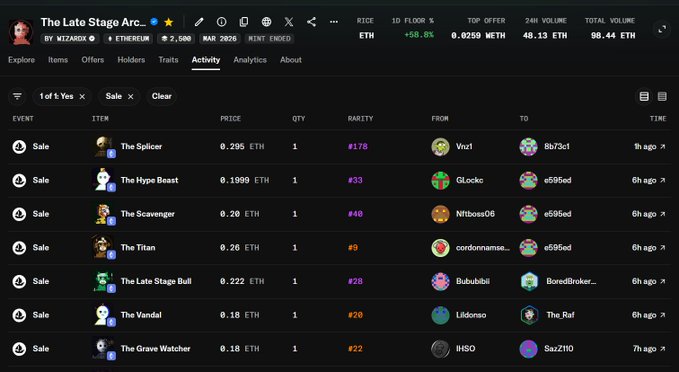Open The Vandal item link
The width and height of the screenshot is (679, 372).
(141, 315)
